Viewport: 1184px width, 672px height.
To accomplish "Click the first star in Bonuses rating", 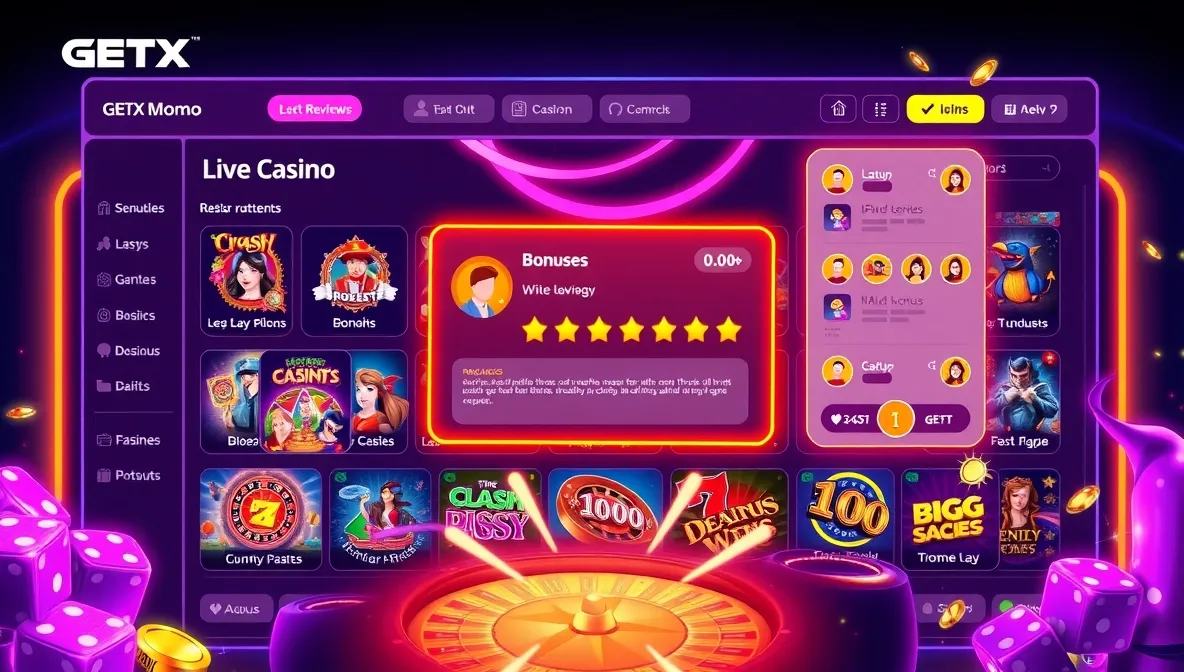I will 535,330.
